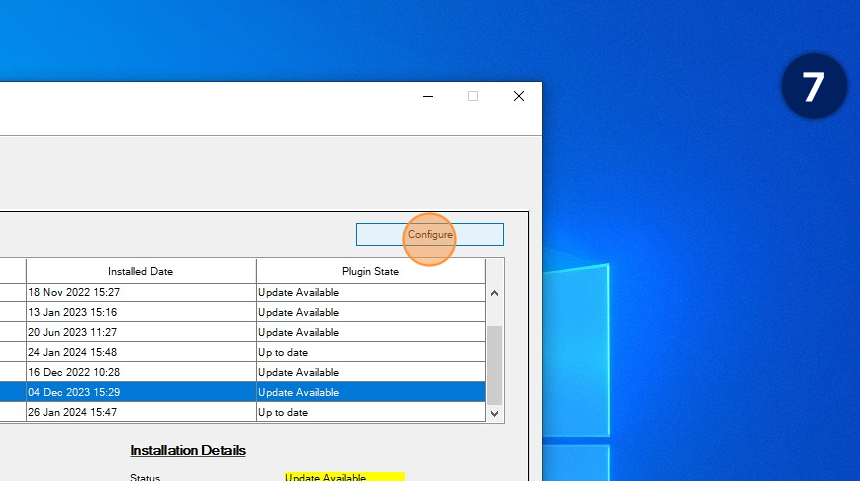Click the disabled maximize window icon

[x=473, y=96]
